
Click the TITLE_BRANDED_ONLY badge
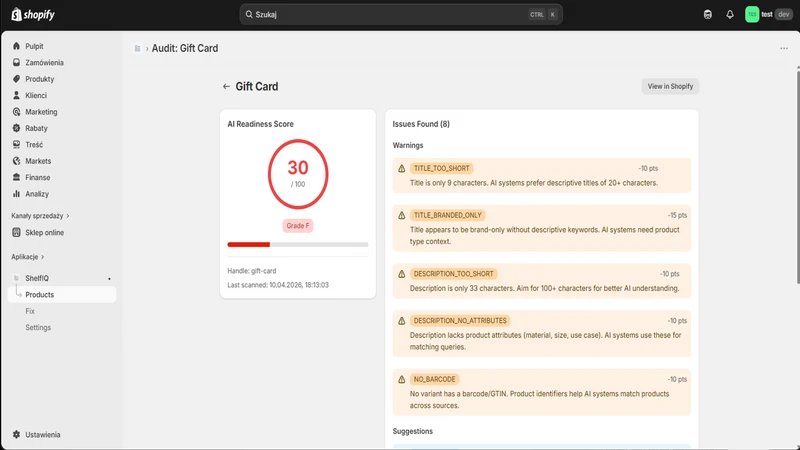(447, 215)
